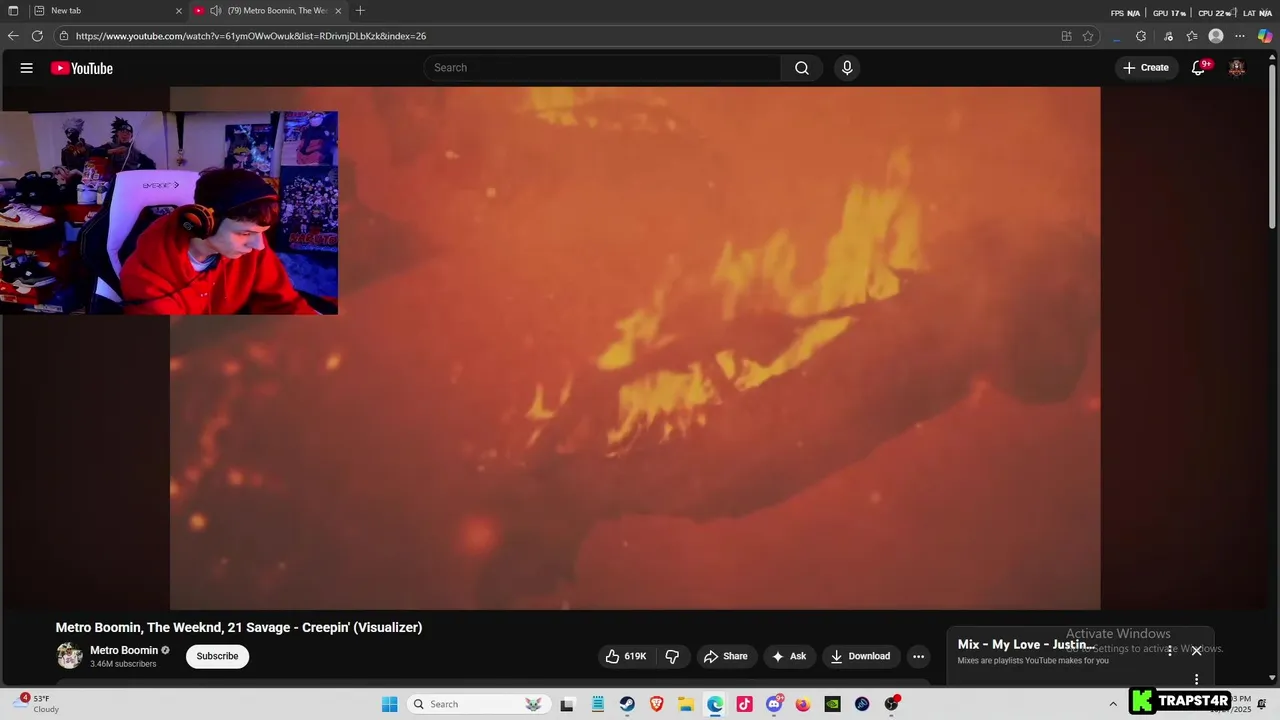Viewport: 1280px width, 720px height.
Task: Open Copilot sidebar icon
Action: pyautogui.click(x=1265, y=36)
